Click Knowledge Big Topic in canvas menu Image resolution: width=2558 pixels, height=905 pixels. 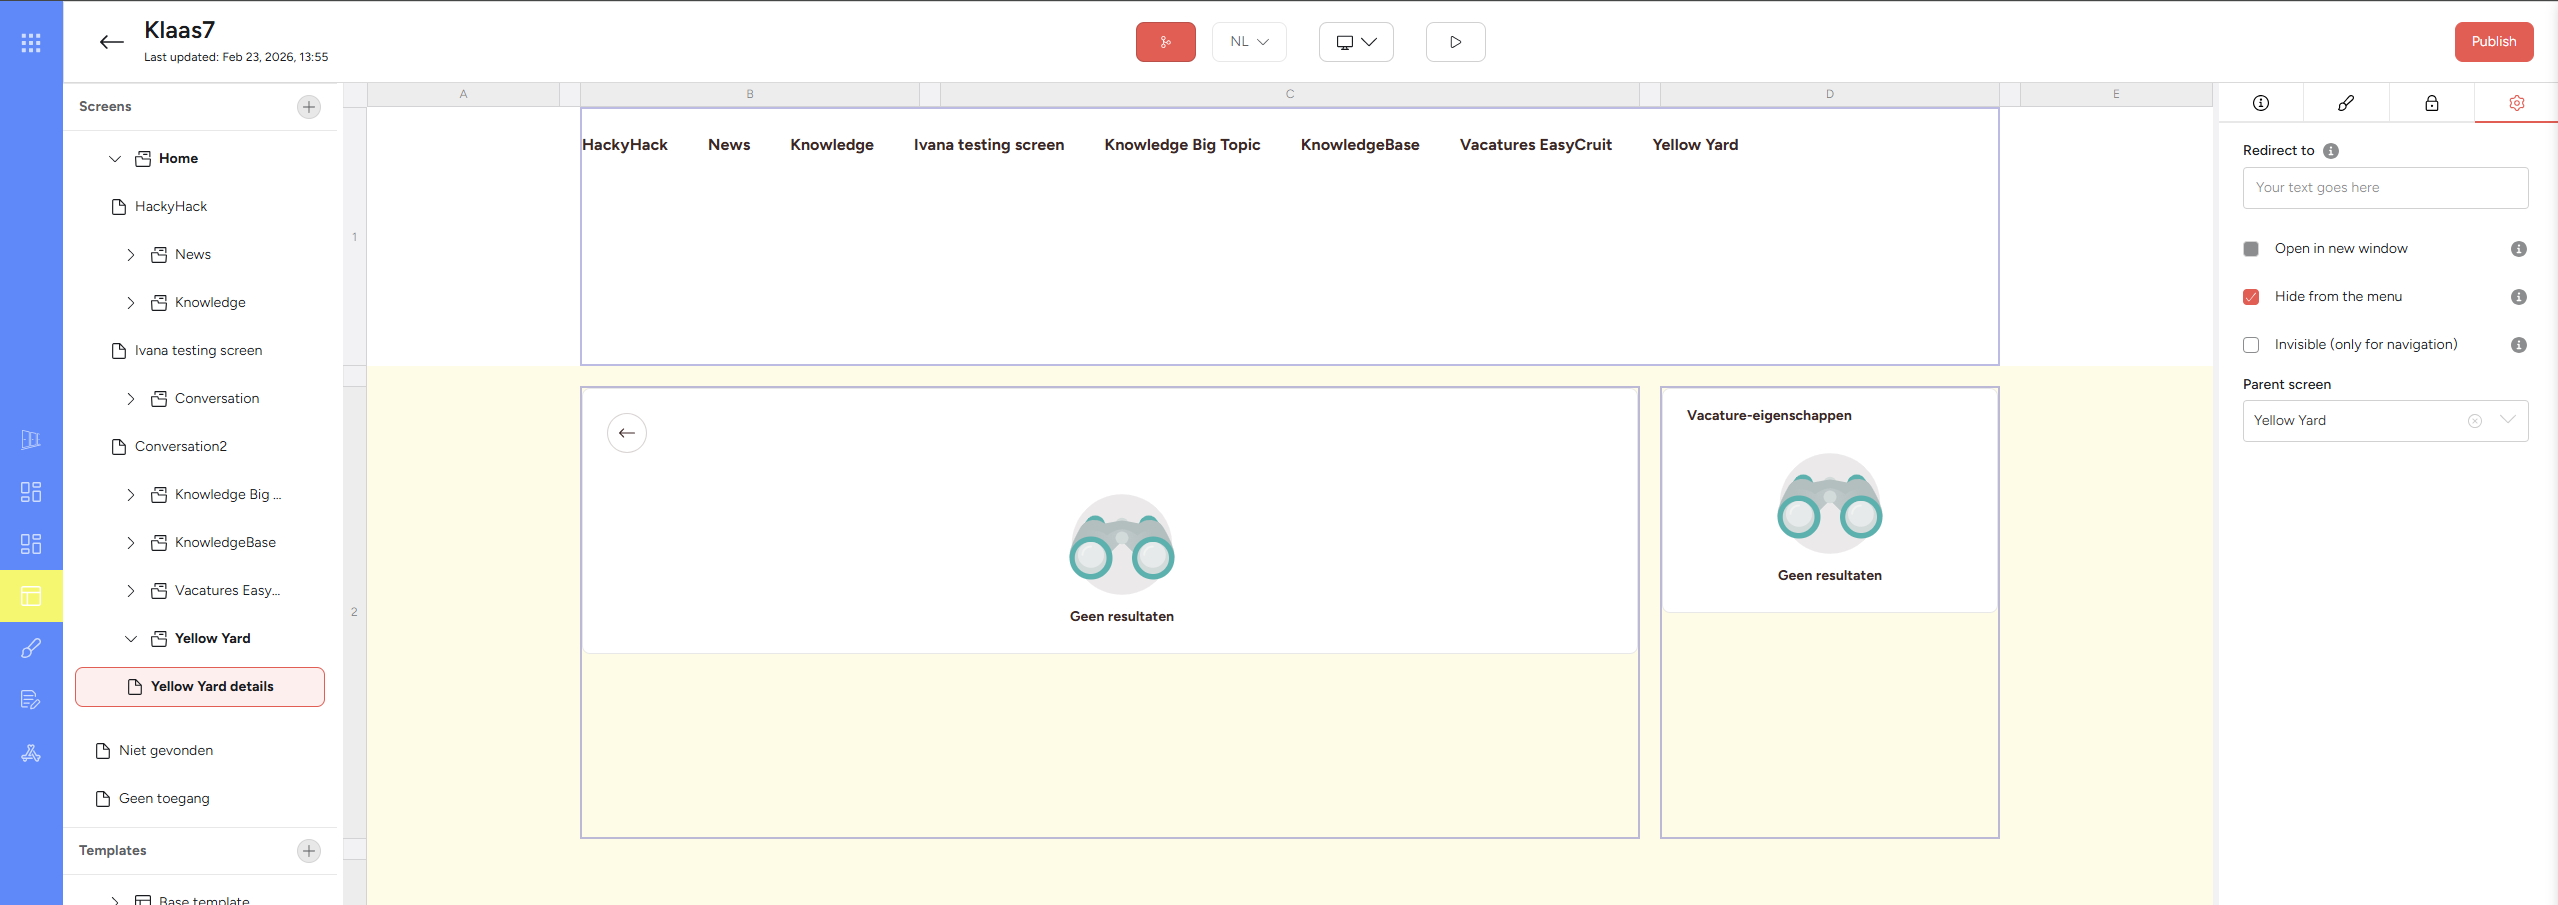pos(1182,145)
